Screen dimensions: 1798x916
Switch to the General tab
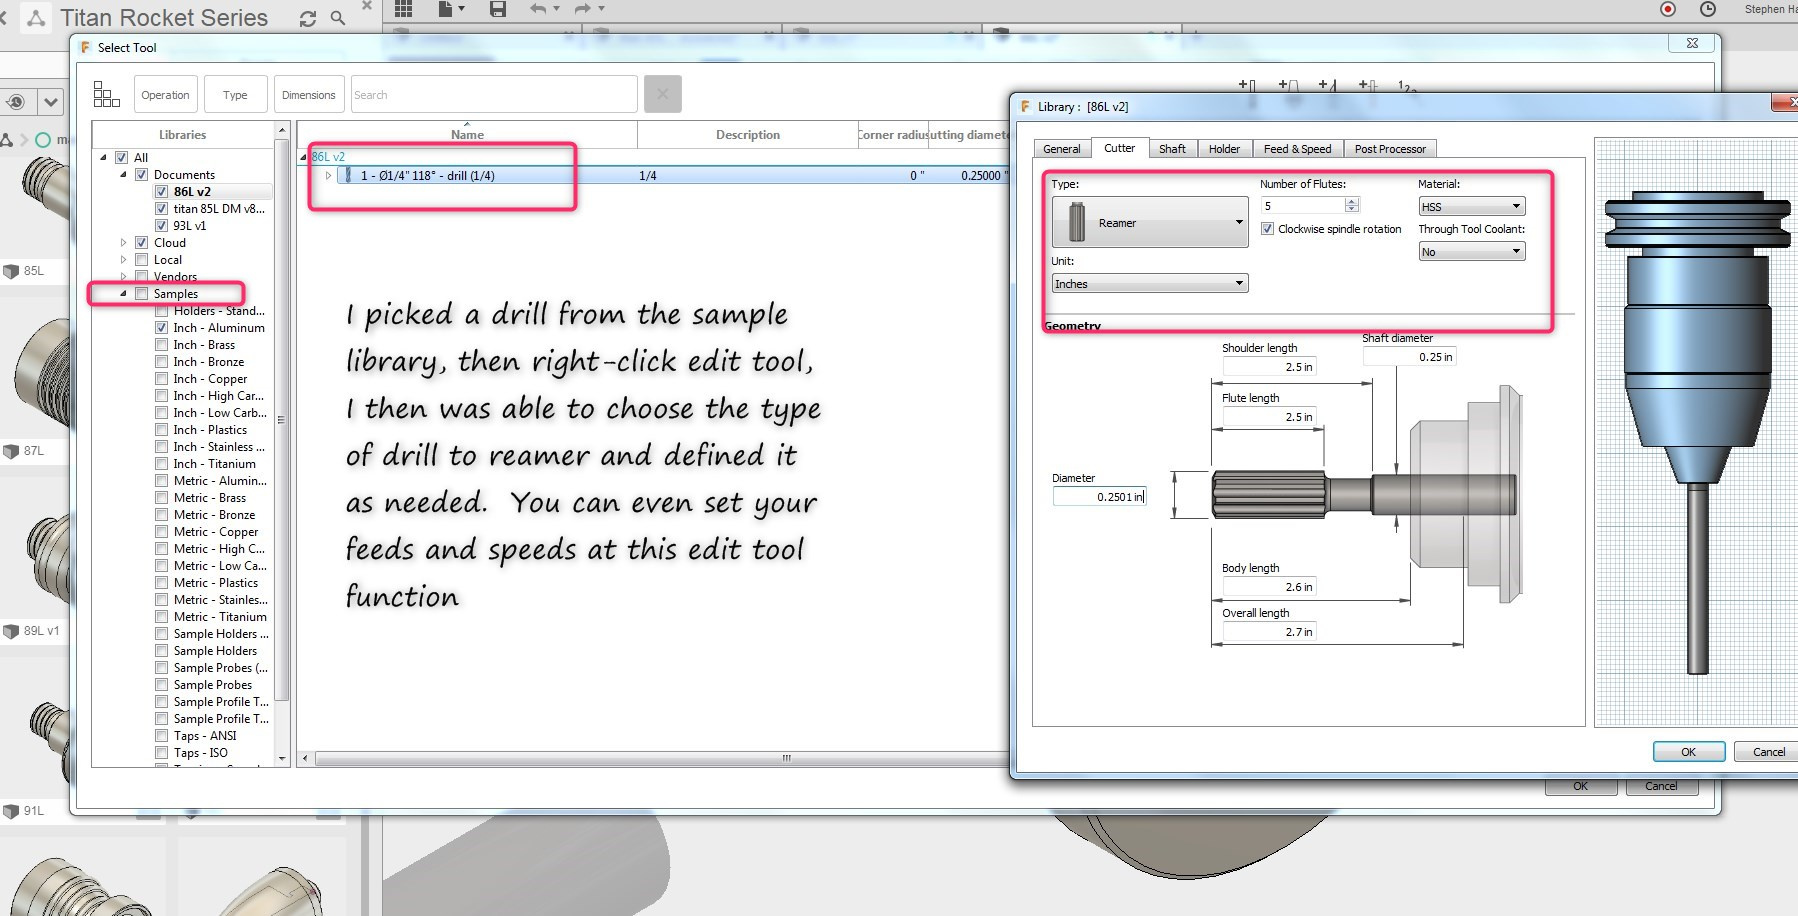[1061, 149]
